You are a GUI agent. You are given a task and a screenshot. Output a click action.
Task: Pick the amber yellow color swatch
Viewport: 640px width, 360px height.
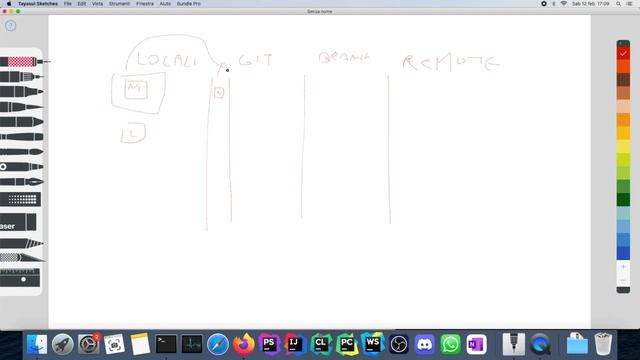[x=623, y=133]
